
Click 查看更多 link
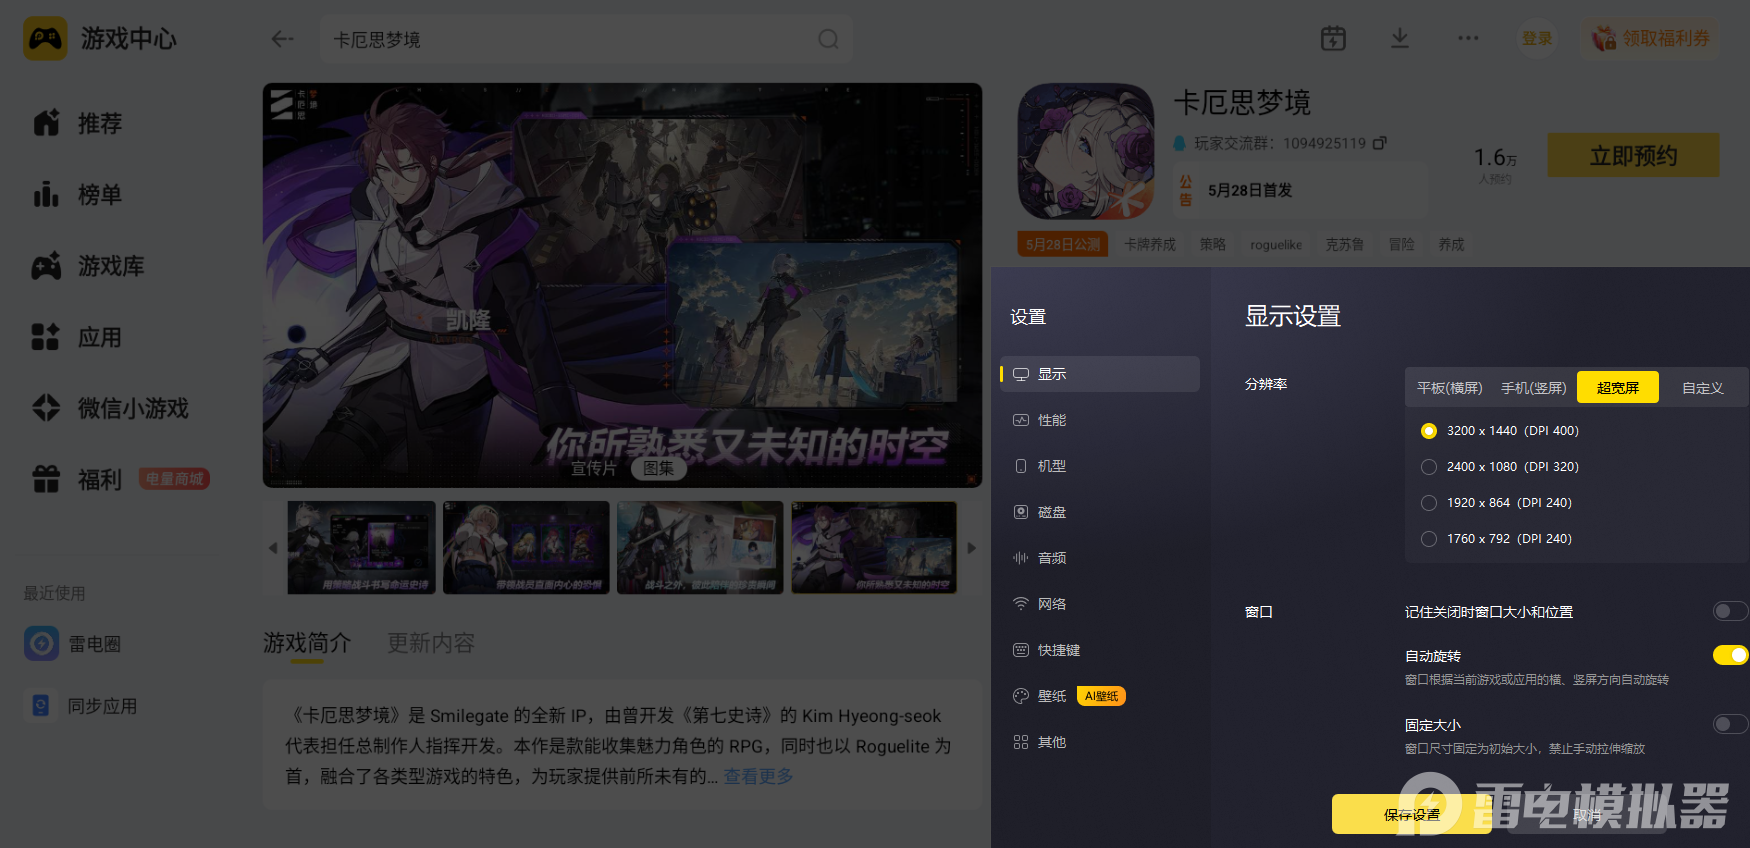758,776
